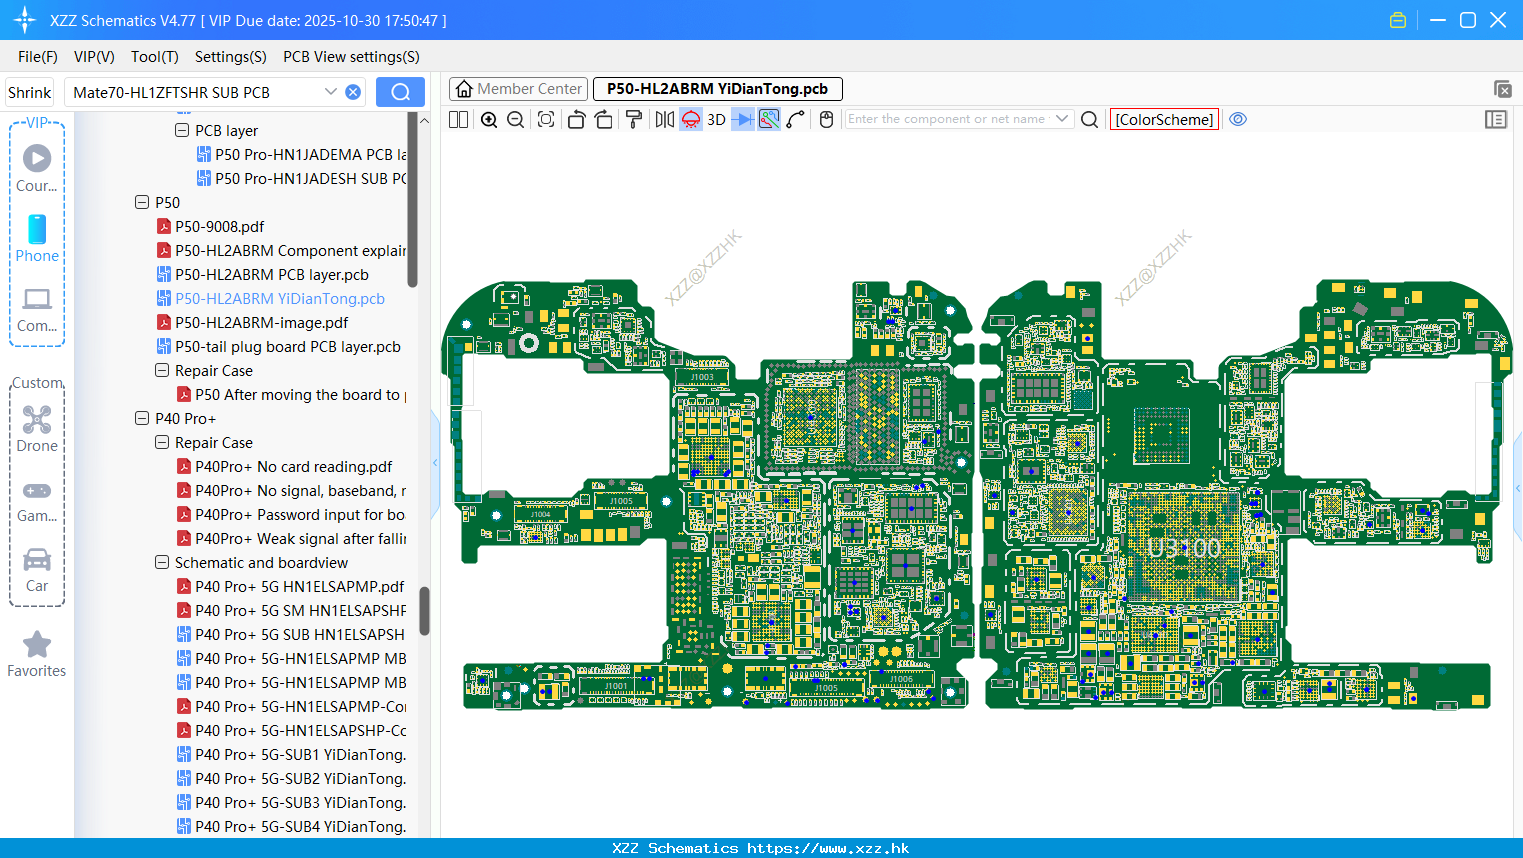The image size is (1523, 858).
Task: Open the Tool(T) menu
Action: [x=155, y=57]
